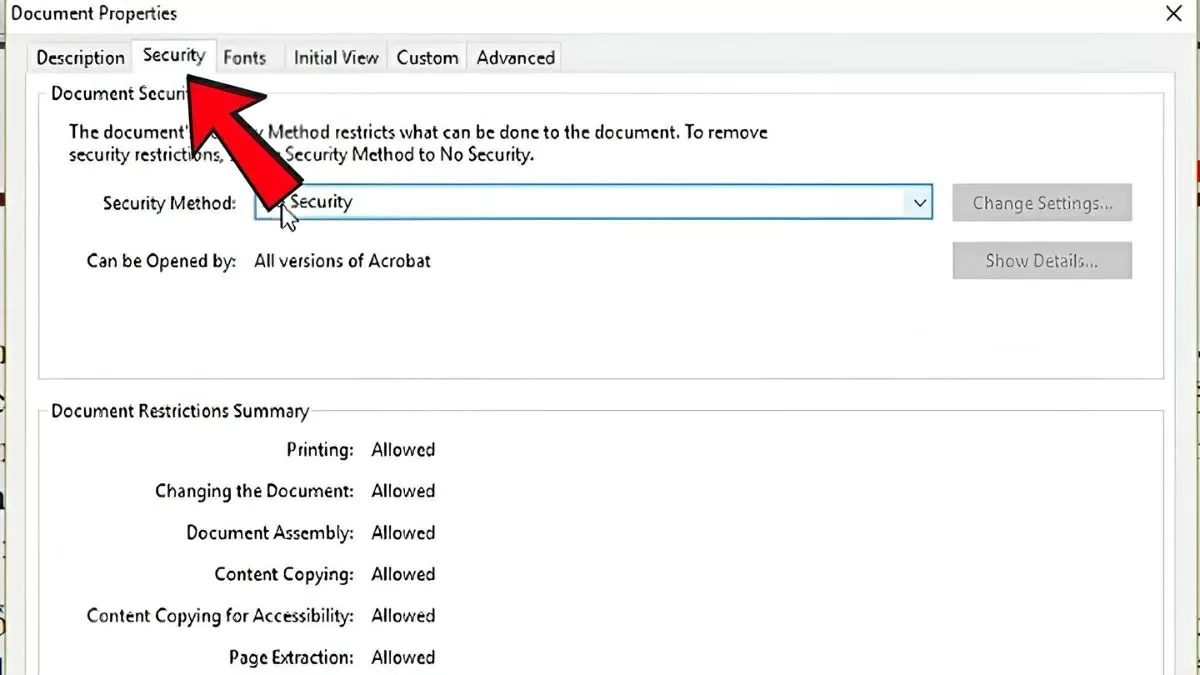Image resolution: width=1200 pixels, height=675 pixels.
Task: Click inside the Security Method selection field
Action: [x=600, y=202]
